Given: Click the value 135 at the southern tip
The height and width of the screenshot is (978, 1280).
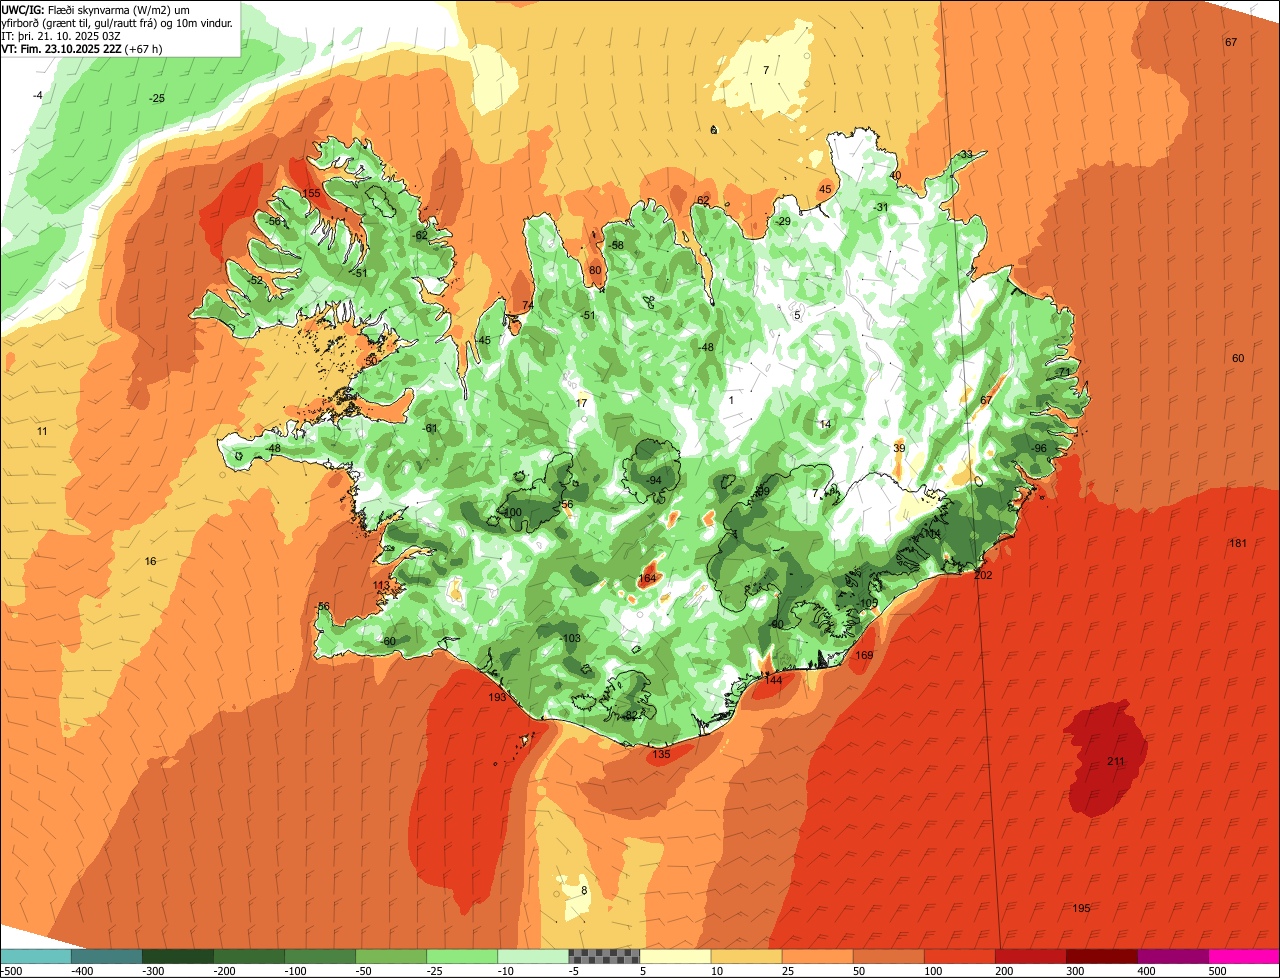Looking at the screenshot, I should click(x=661, y=755).
